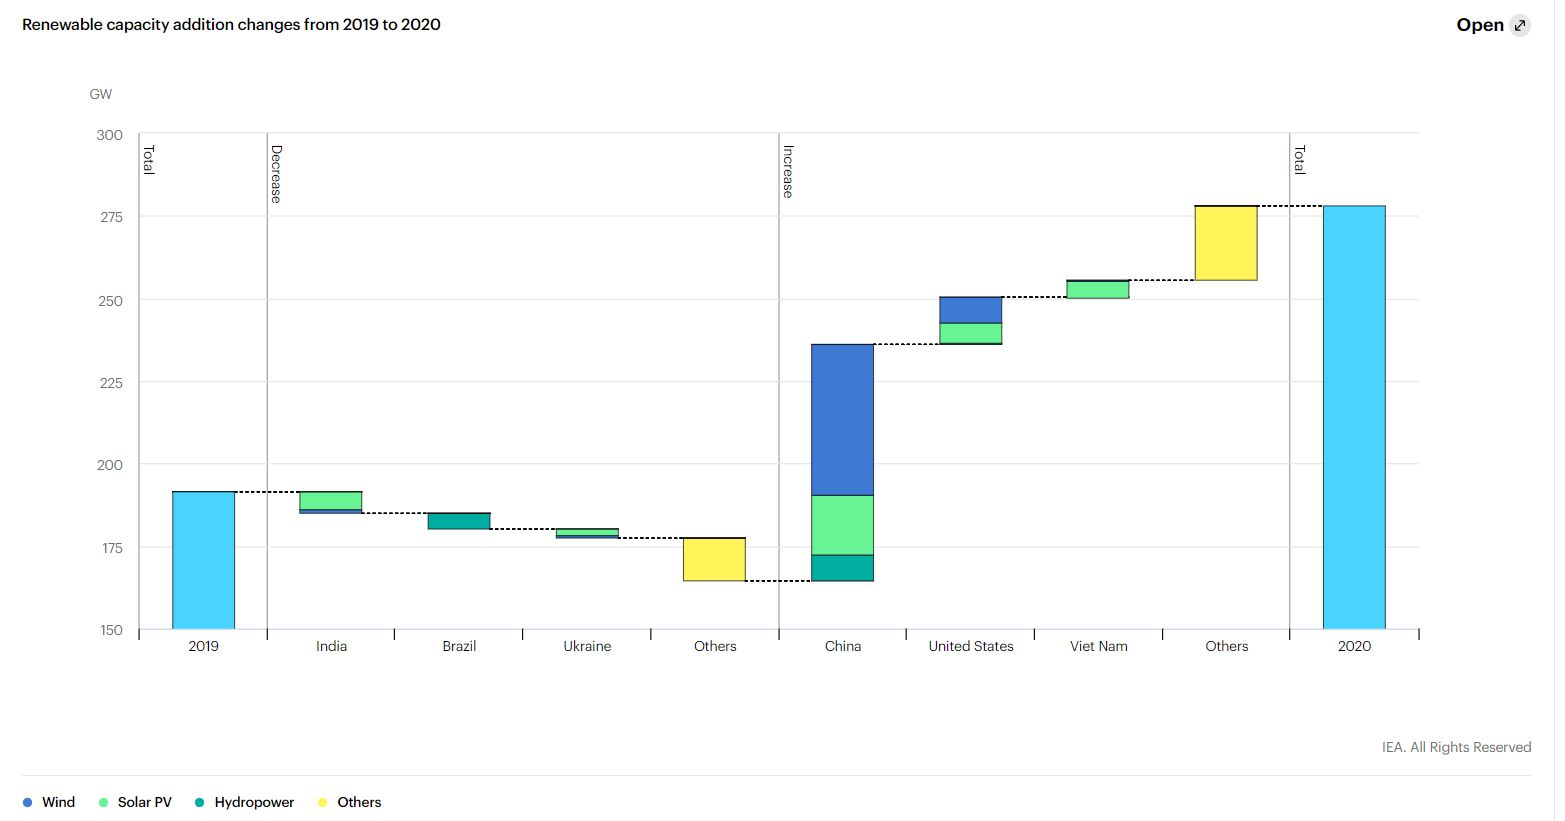Click the blue Wind legend dot

[28, 802]
